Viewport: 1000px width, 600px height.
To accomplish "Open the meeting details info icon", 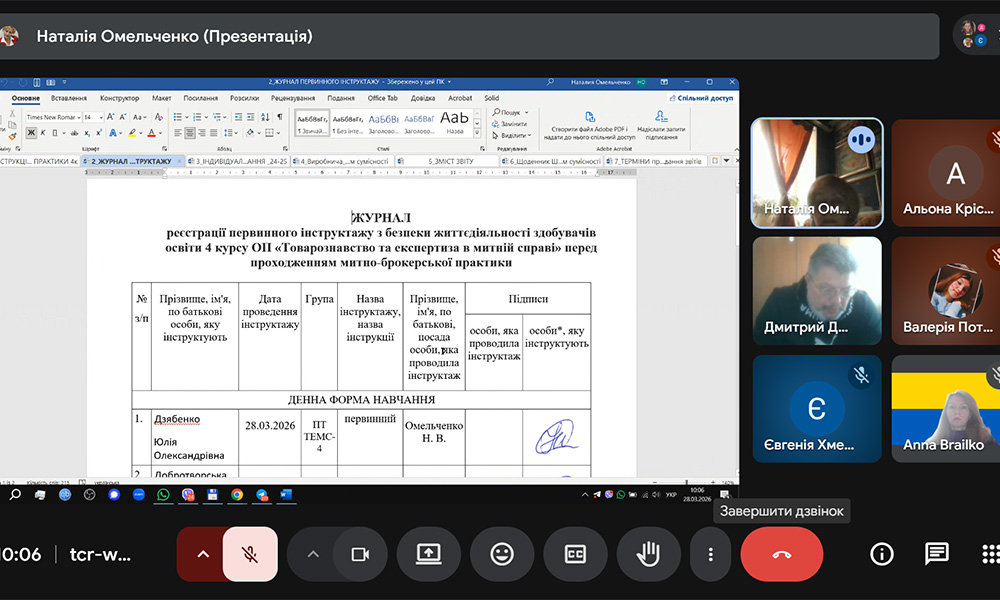I will [x=881, y=554].
